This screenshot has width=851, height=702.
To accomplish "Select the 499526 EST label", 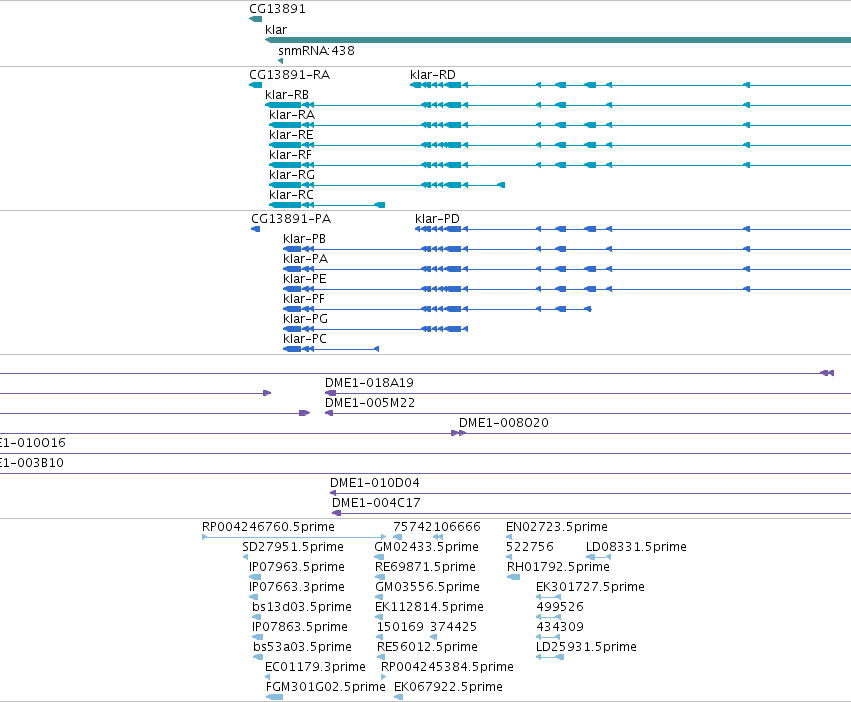I will point(560,606).
